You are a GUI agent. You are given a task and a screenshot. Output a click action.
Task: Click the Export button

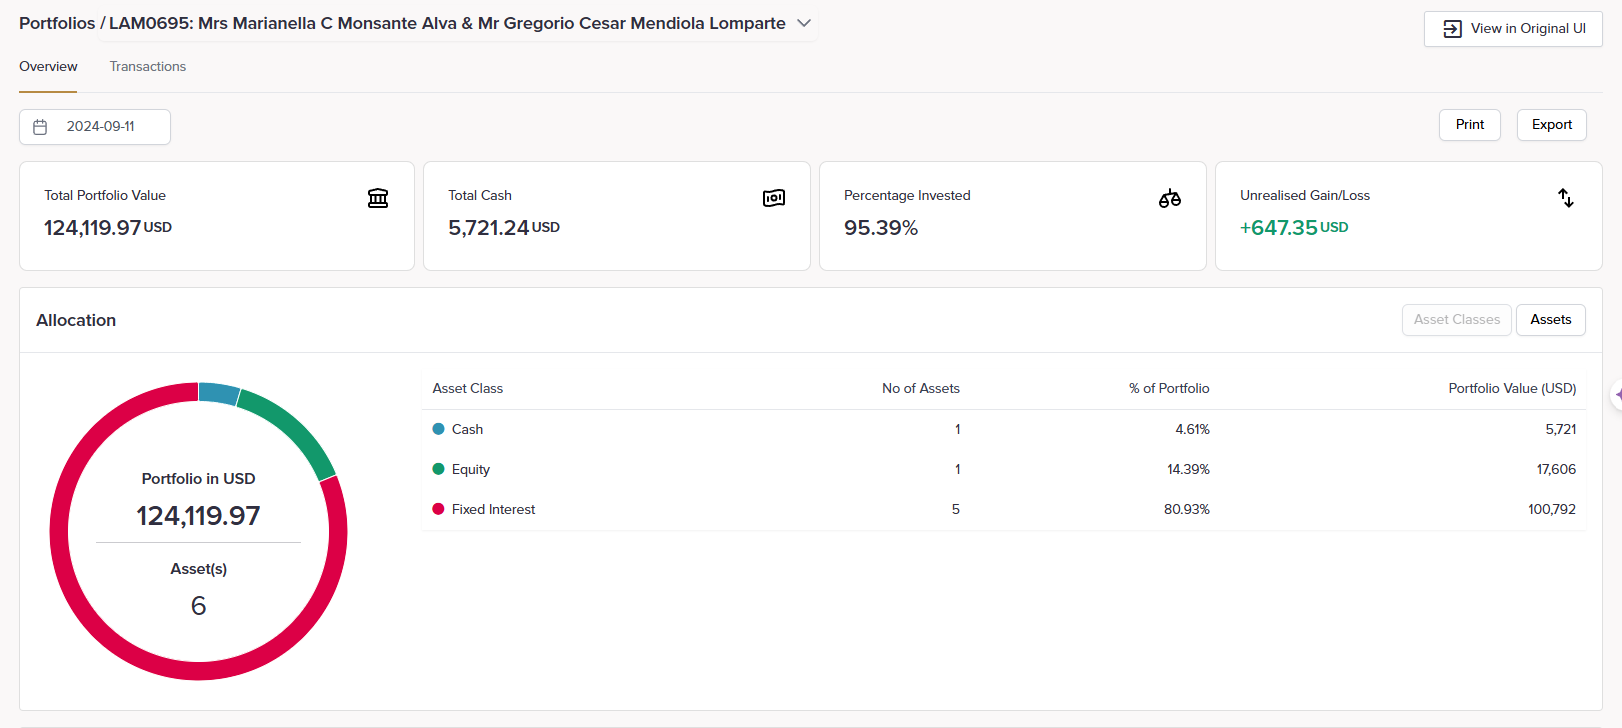click(x=1551, y=125)
